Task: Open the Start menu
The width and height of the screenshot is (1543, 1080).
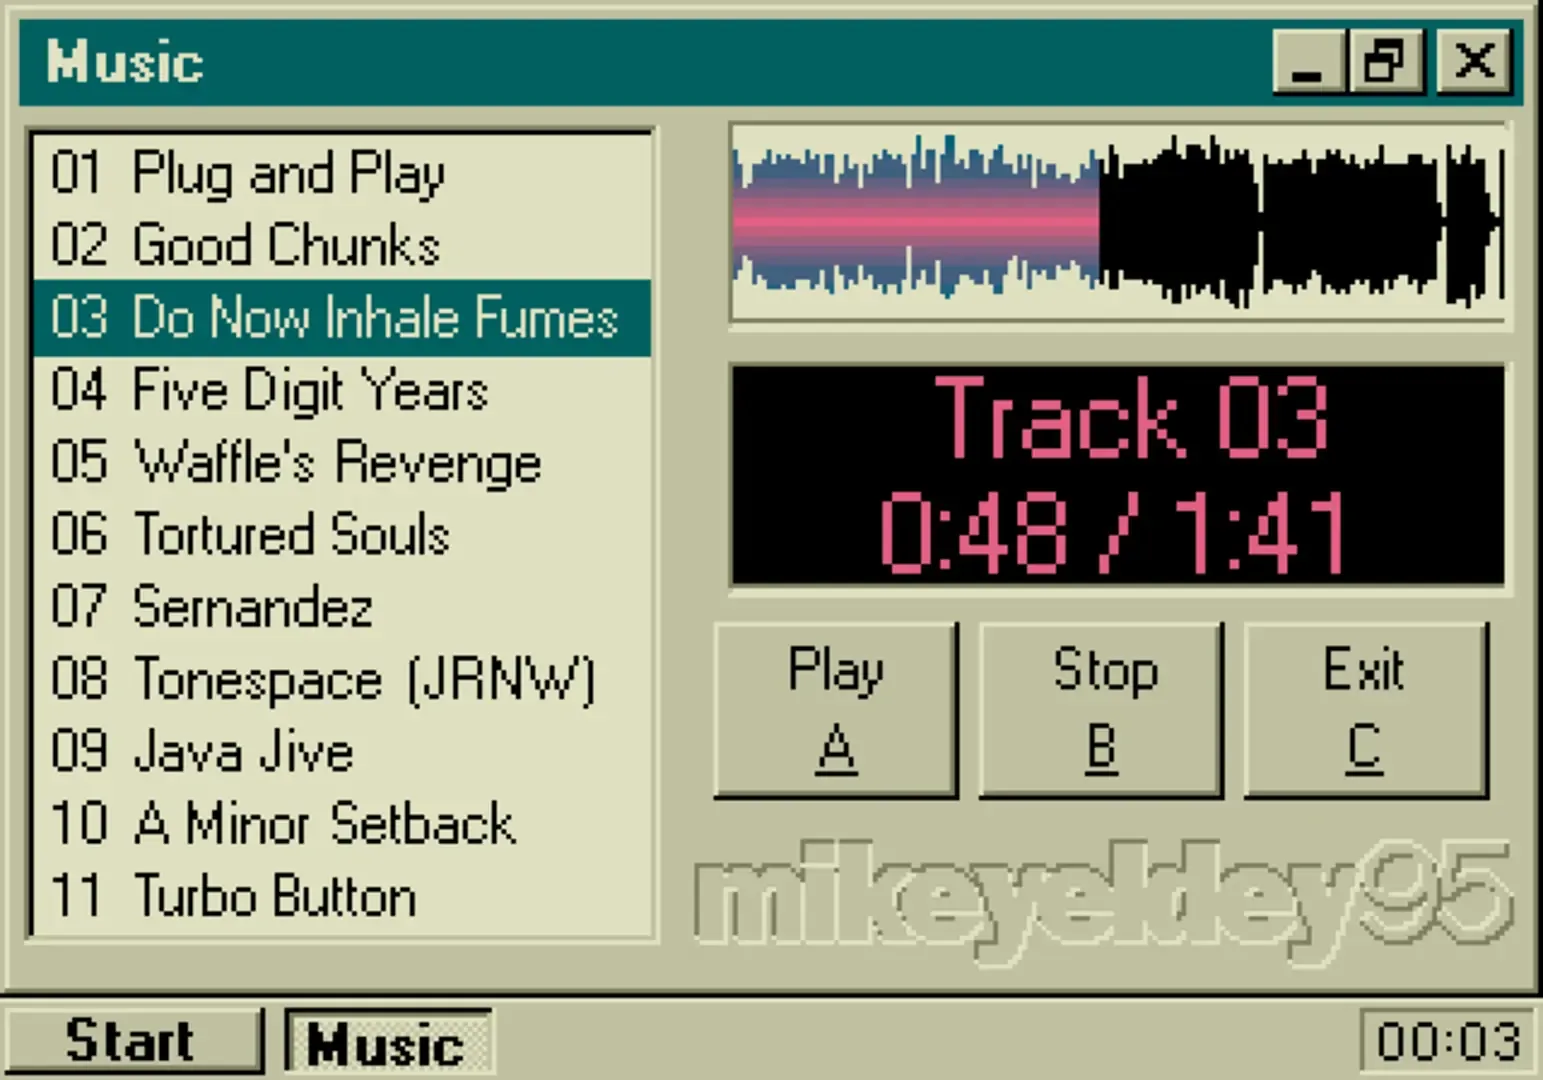Action: click(131, 1042)
